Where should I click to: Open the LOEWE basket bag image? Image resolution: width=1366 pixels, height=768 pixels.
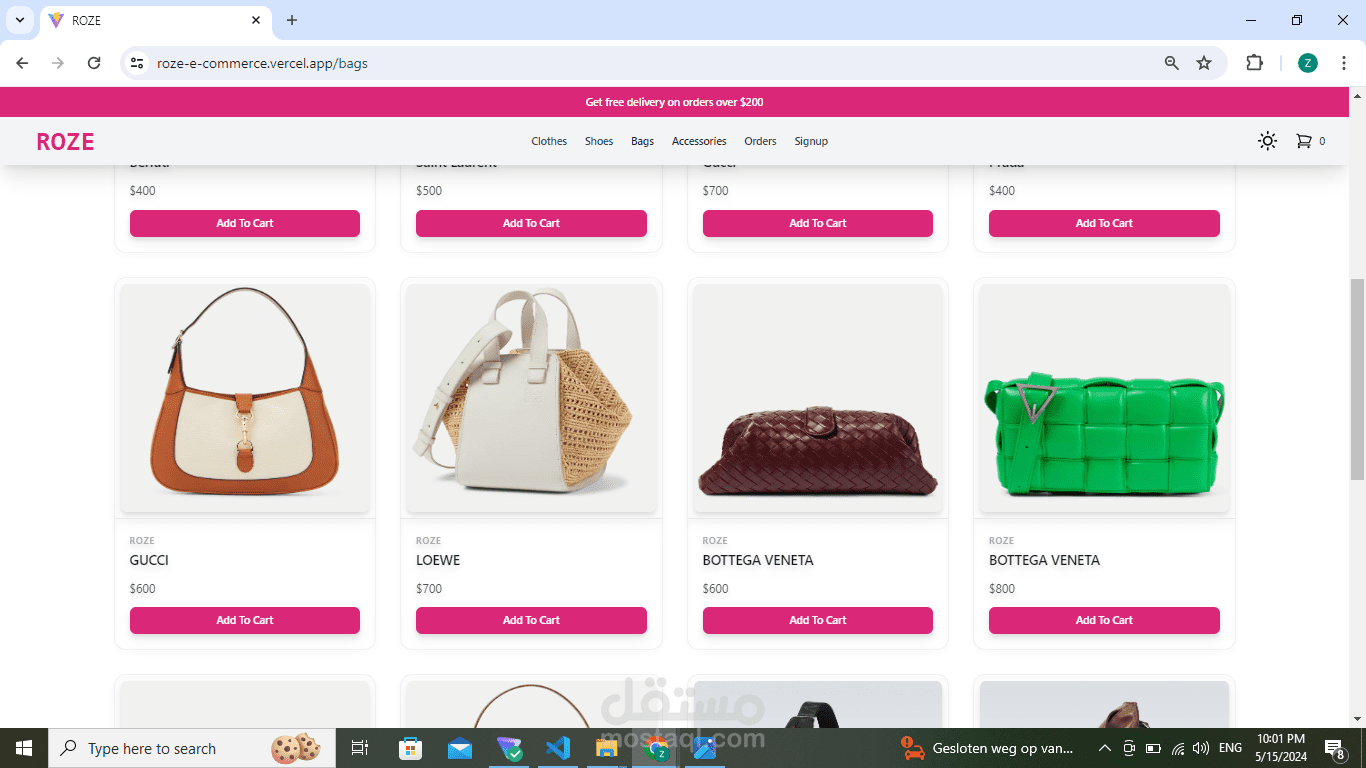[x=531, y=398]
